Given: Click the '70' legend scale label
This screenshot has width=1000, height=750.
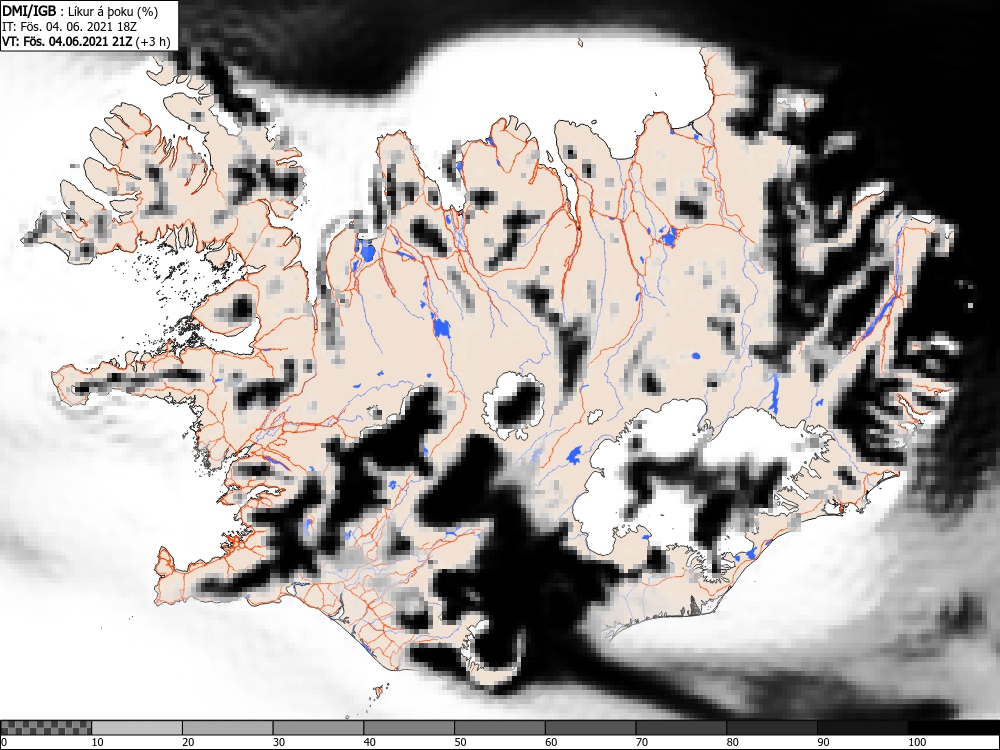Looking at the screenshot, I should (641, 742).
